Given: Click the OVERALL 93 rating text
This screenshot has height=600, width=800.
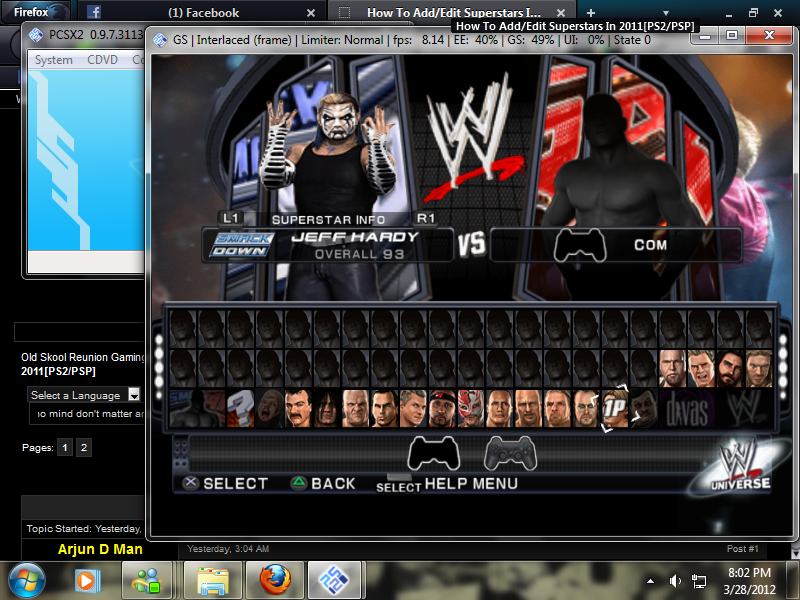Looking at the screenshot, I should [x=359, y=254].
